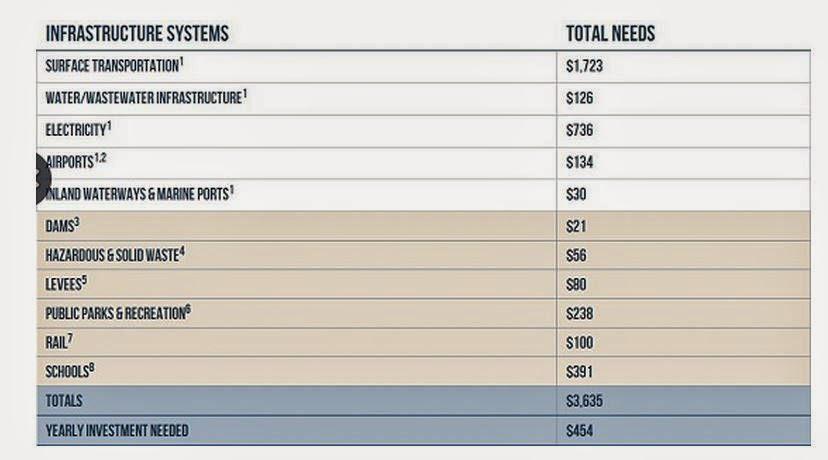Click the dark circular previous-image arrow
The image size is (828, 460).
pos(40,179)
